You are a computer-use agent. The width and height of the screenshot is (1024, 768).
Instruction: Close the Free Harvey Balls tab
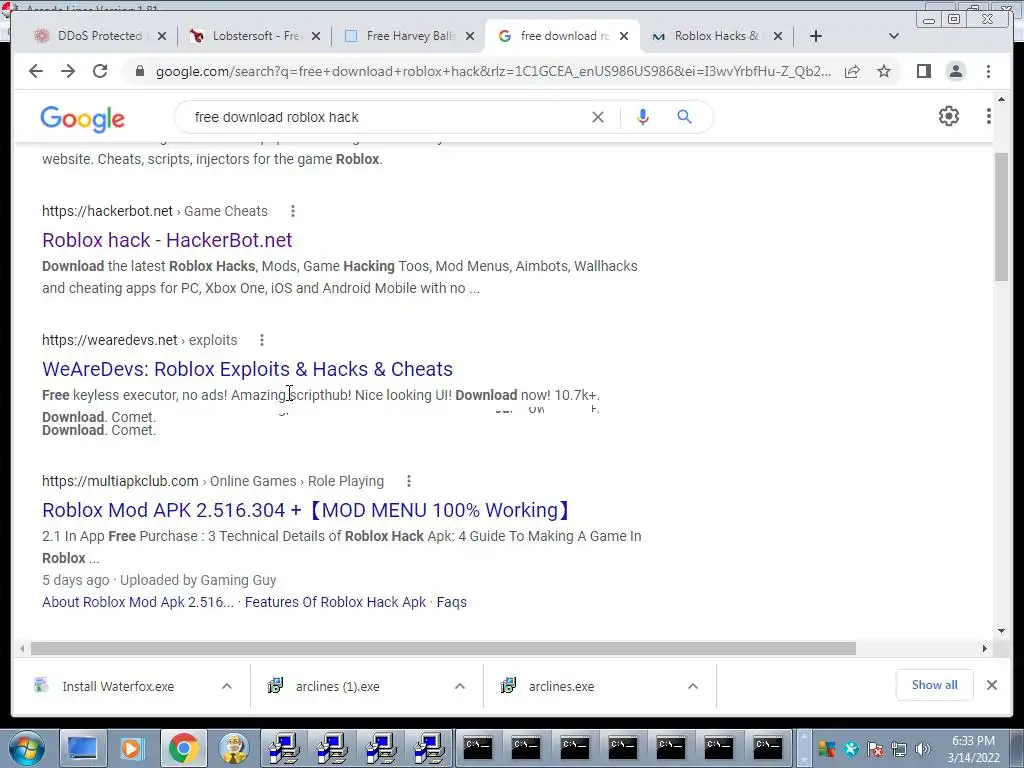tap(470, 36)
